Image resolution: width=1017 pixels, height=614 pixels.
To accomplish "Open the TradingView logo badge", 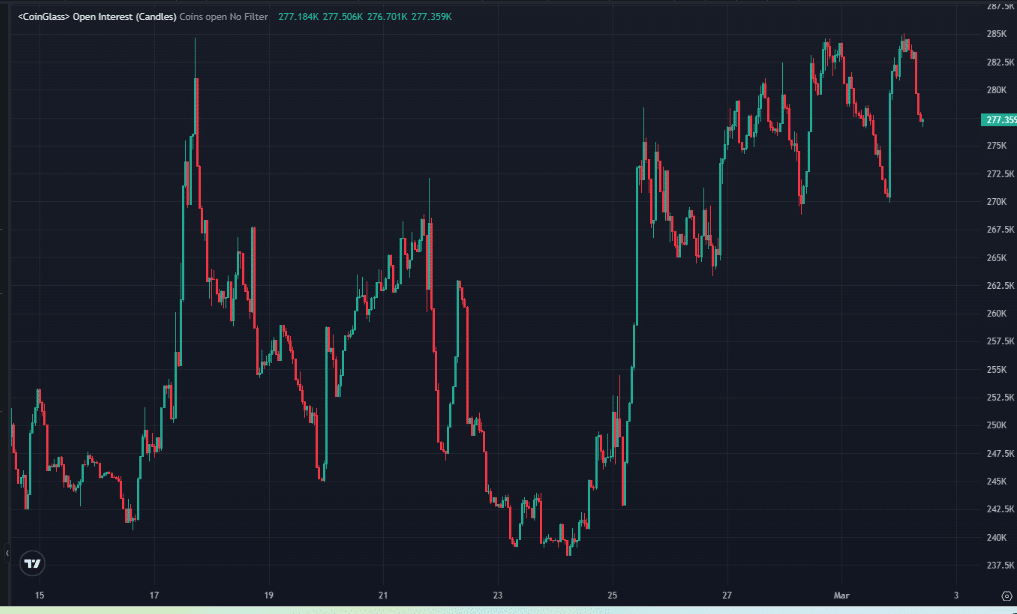I will [x=32, y=563].
